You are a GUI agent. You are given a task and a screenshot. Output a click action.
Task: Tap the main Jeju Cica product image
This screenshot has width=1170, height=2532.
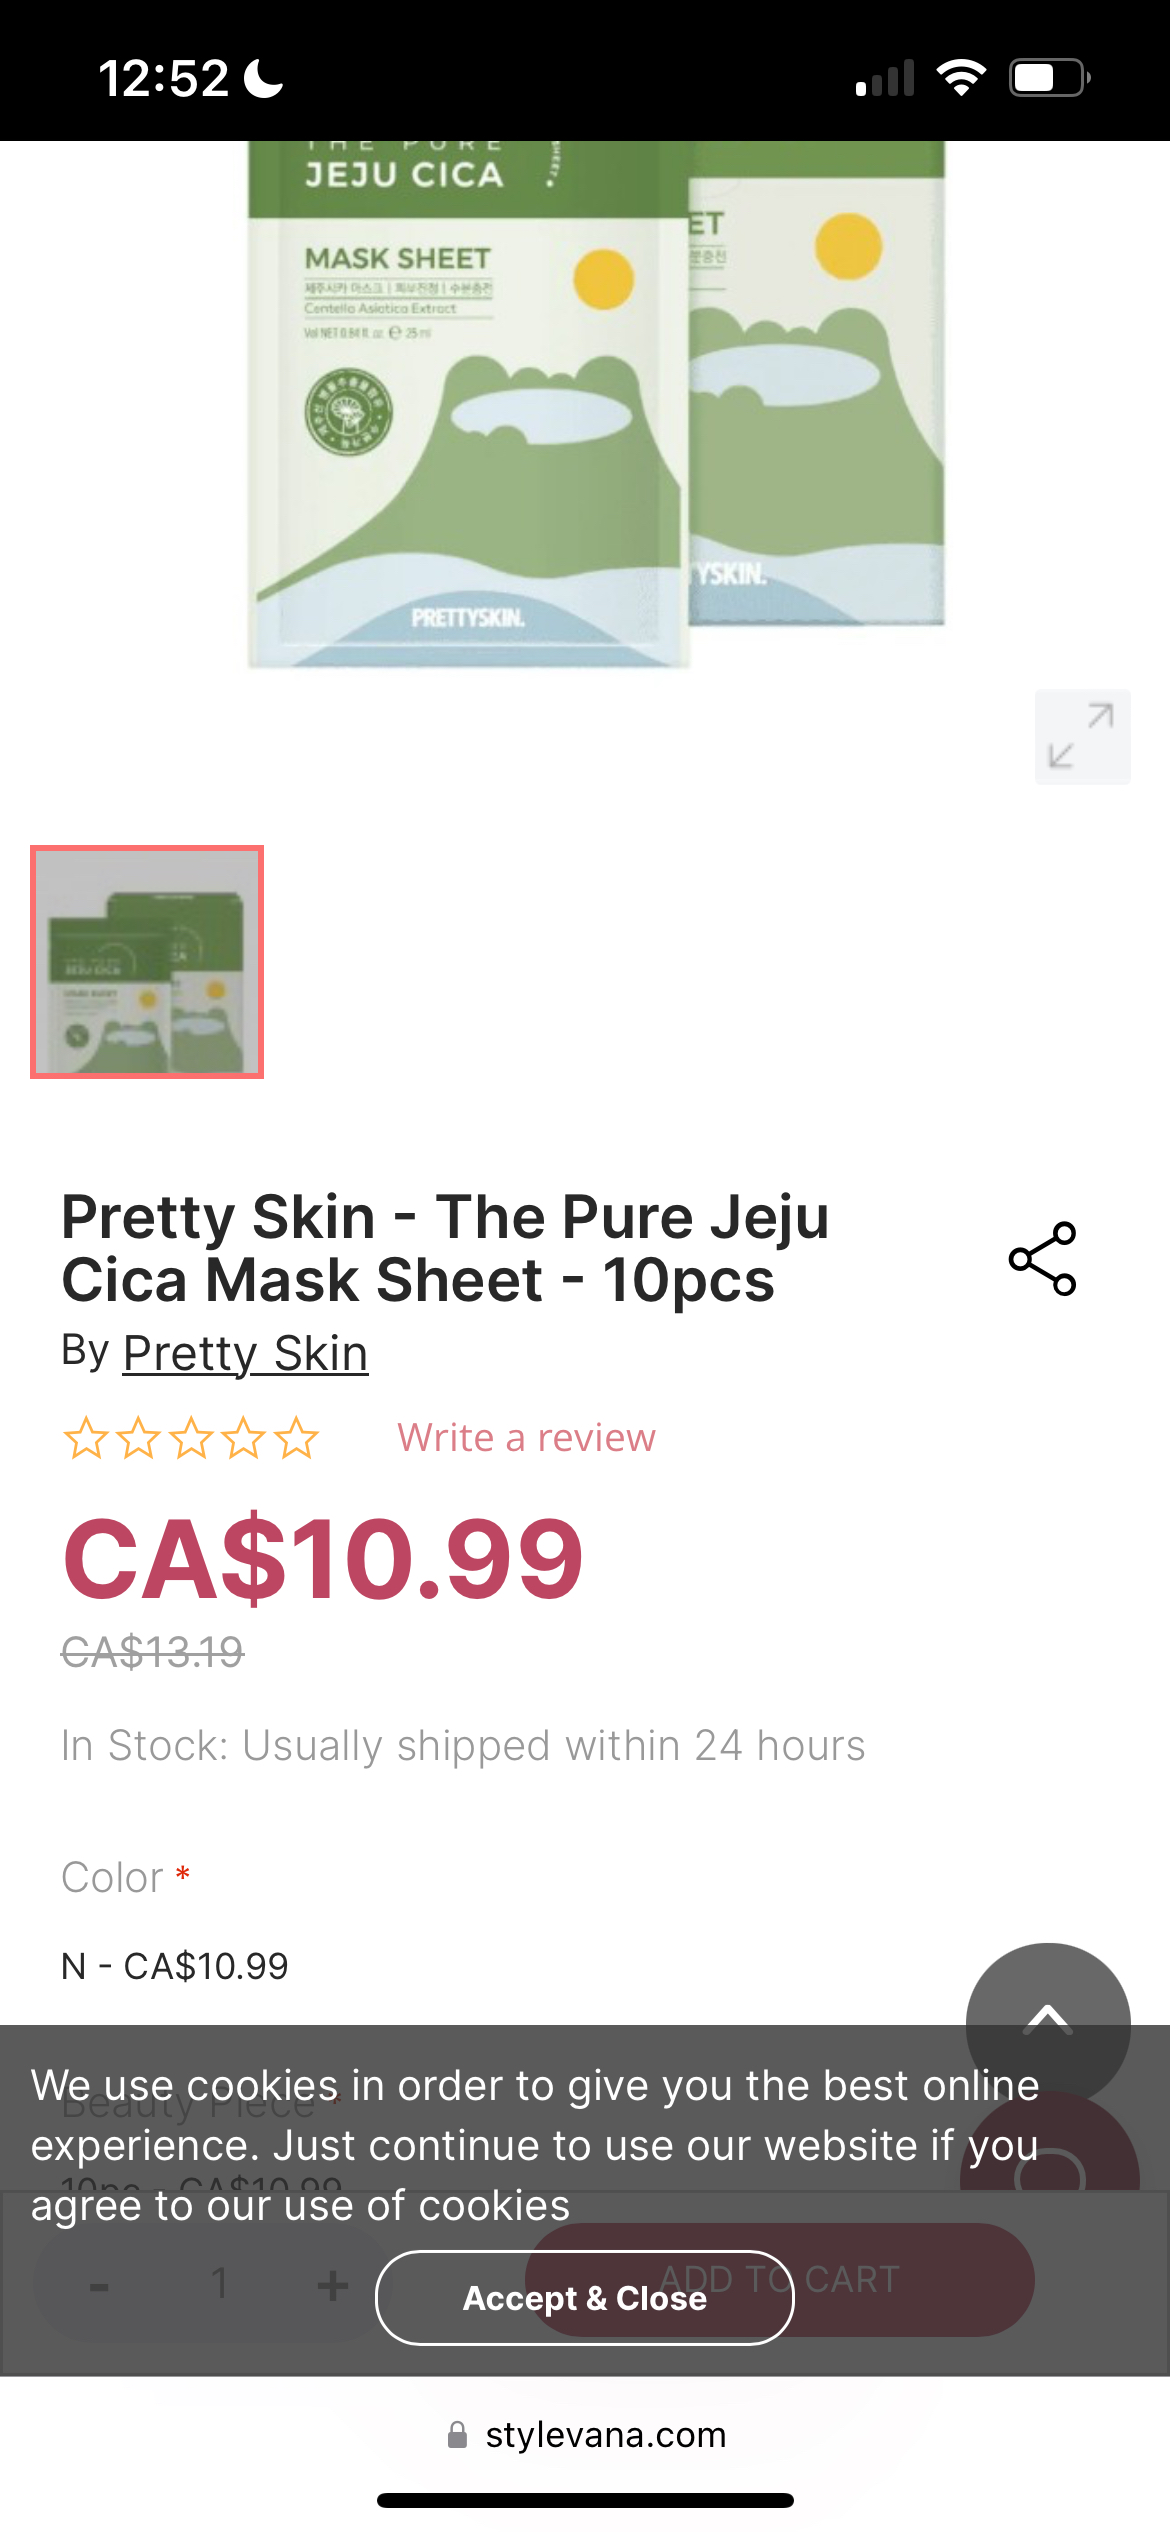coord(595,400)
